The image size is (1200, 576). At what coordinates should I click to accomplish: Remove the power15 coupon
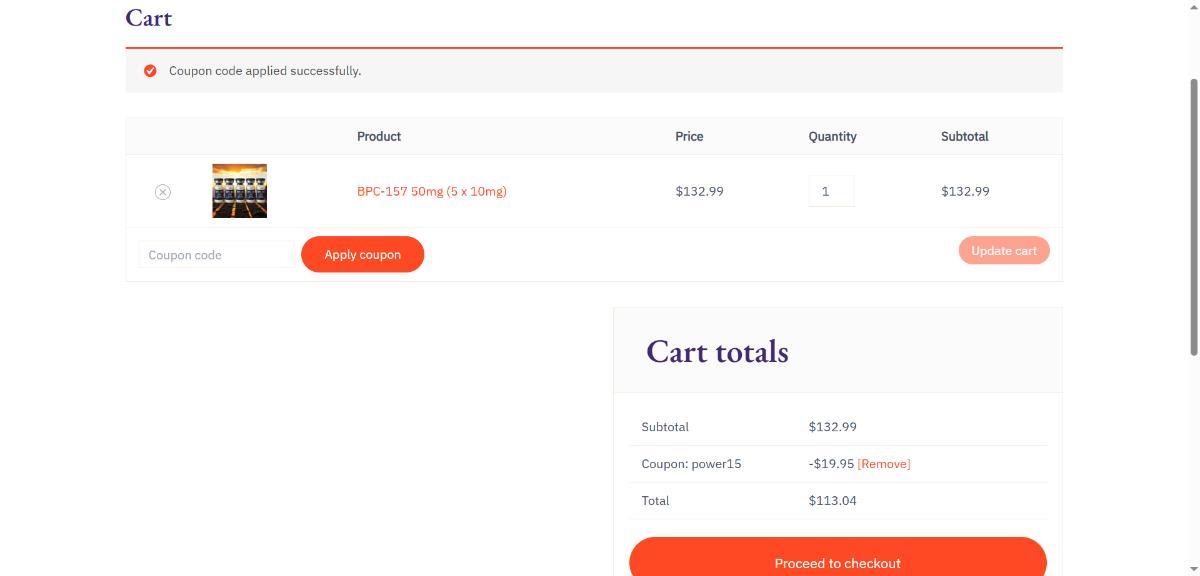pyautogui.click(x=884, y=464)
